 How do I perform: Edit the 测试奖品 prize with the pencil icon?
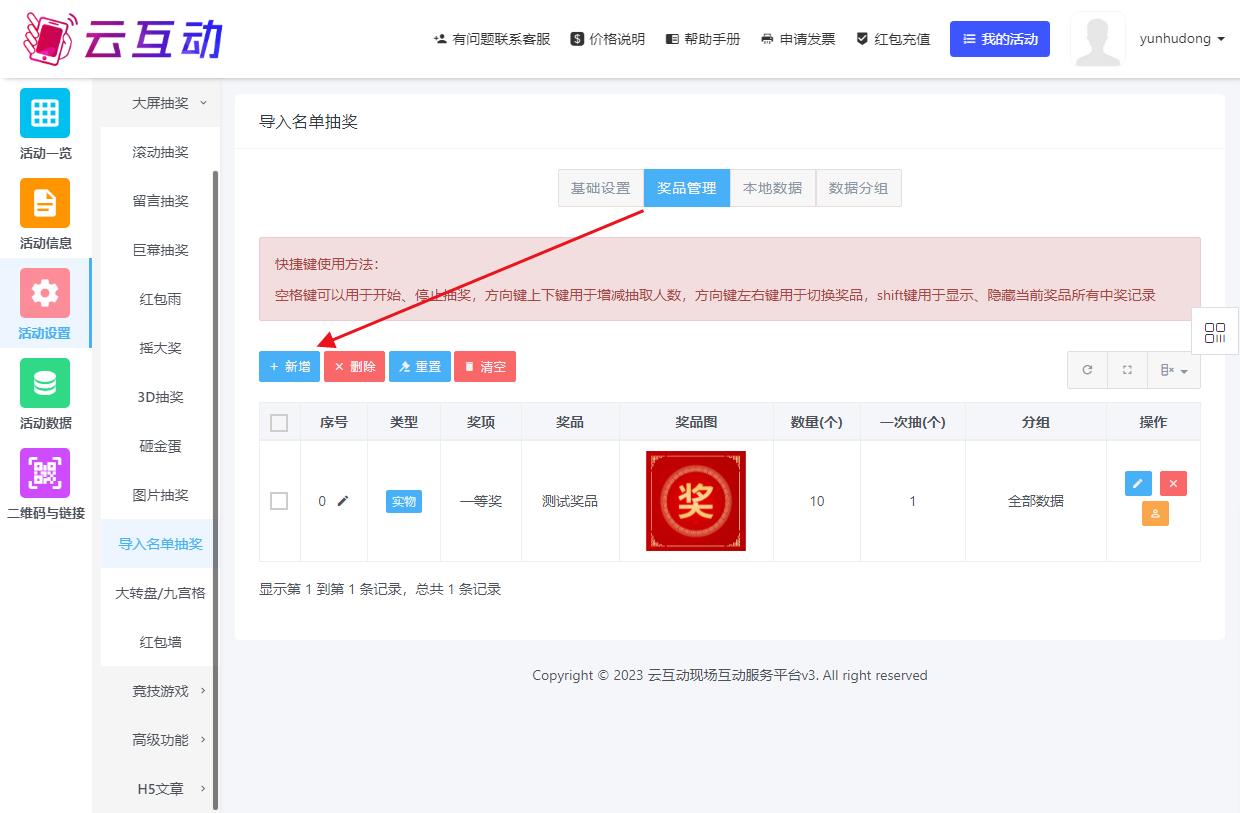coord(1137,483)
